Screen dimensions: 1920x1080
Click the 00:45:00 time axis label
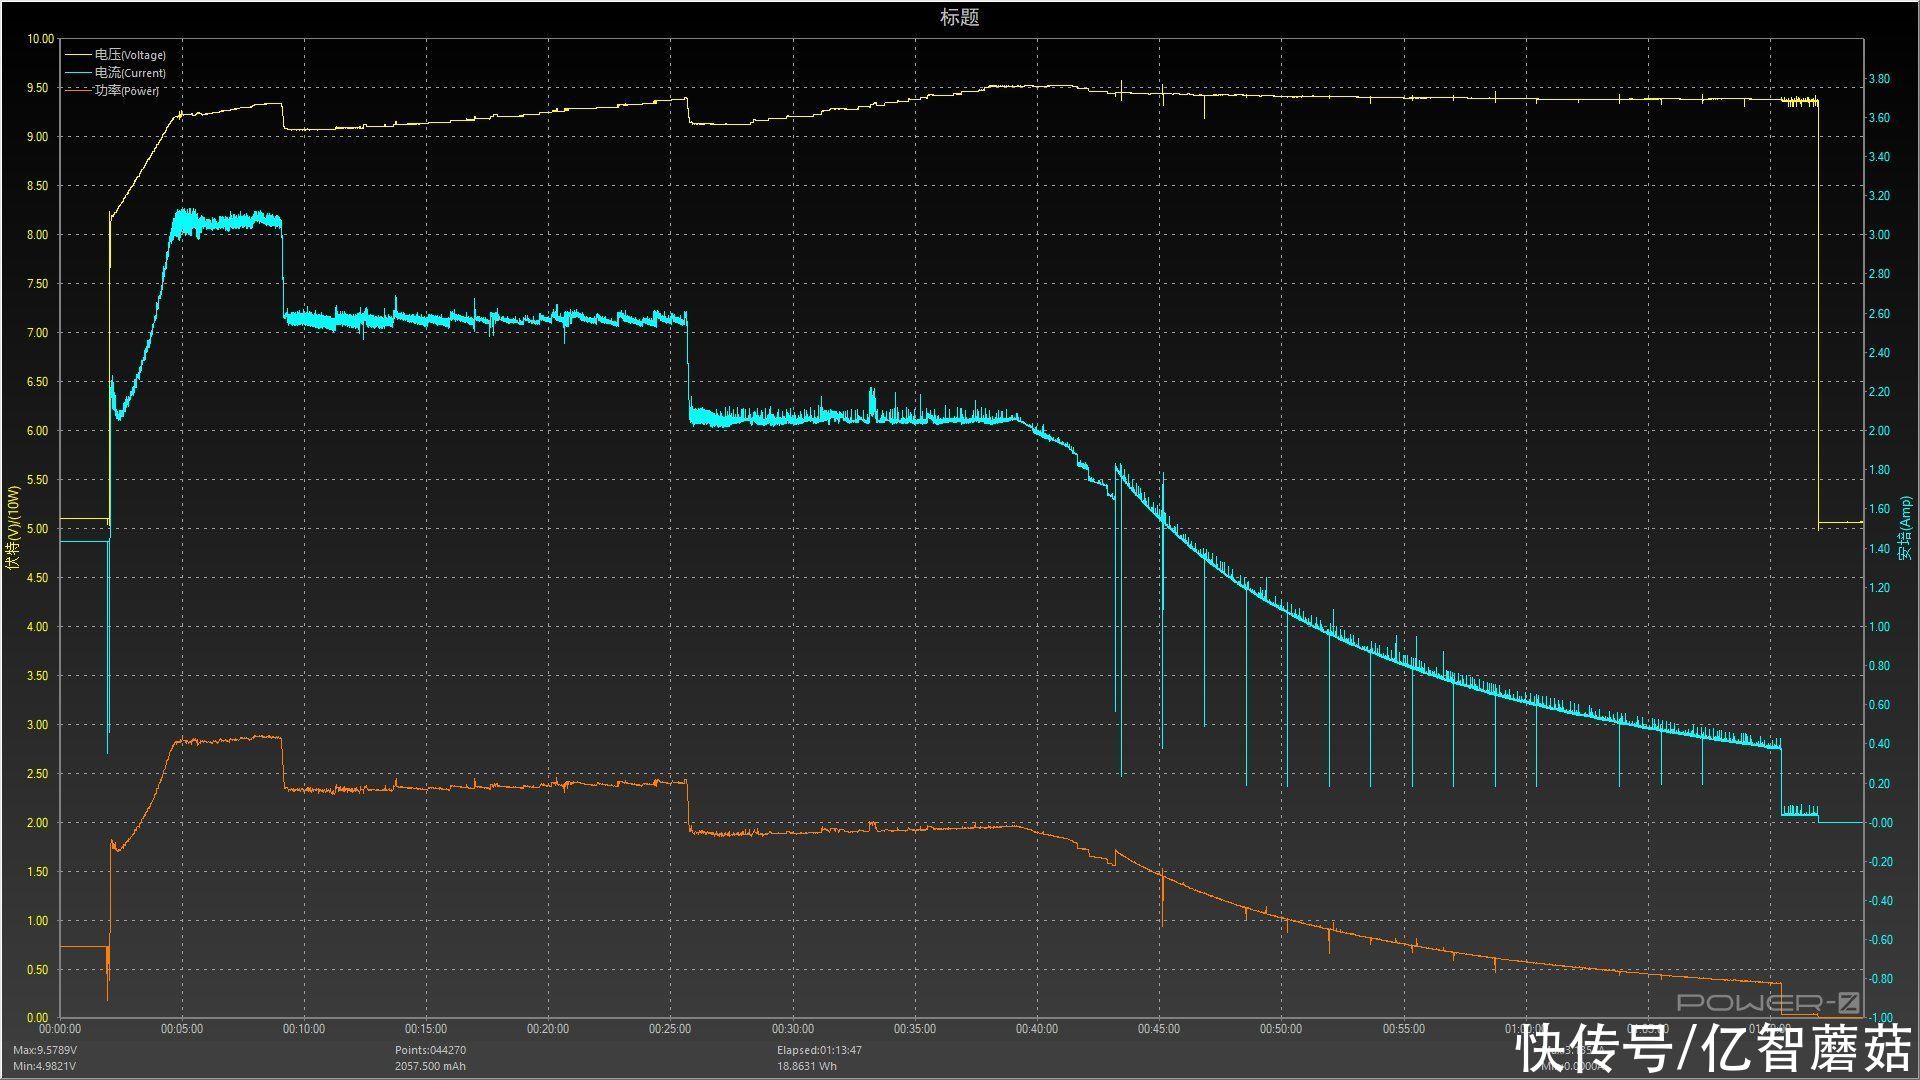[1159, 1029]
